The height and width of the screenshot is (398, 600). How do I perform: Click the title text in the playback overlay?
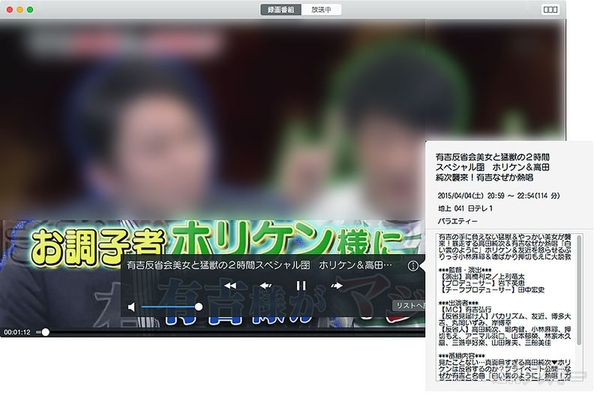coord(259,265)
